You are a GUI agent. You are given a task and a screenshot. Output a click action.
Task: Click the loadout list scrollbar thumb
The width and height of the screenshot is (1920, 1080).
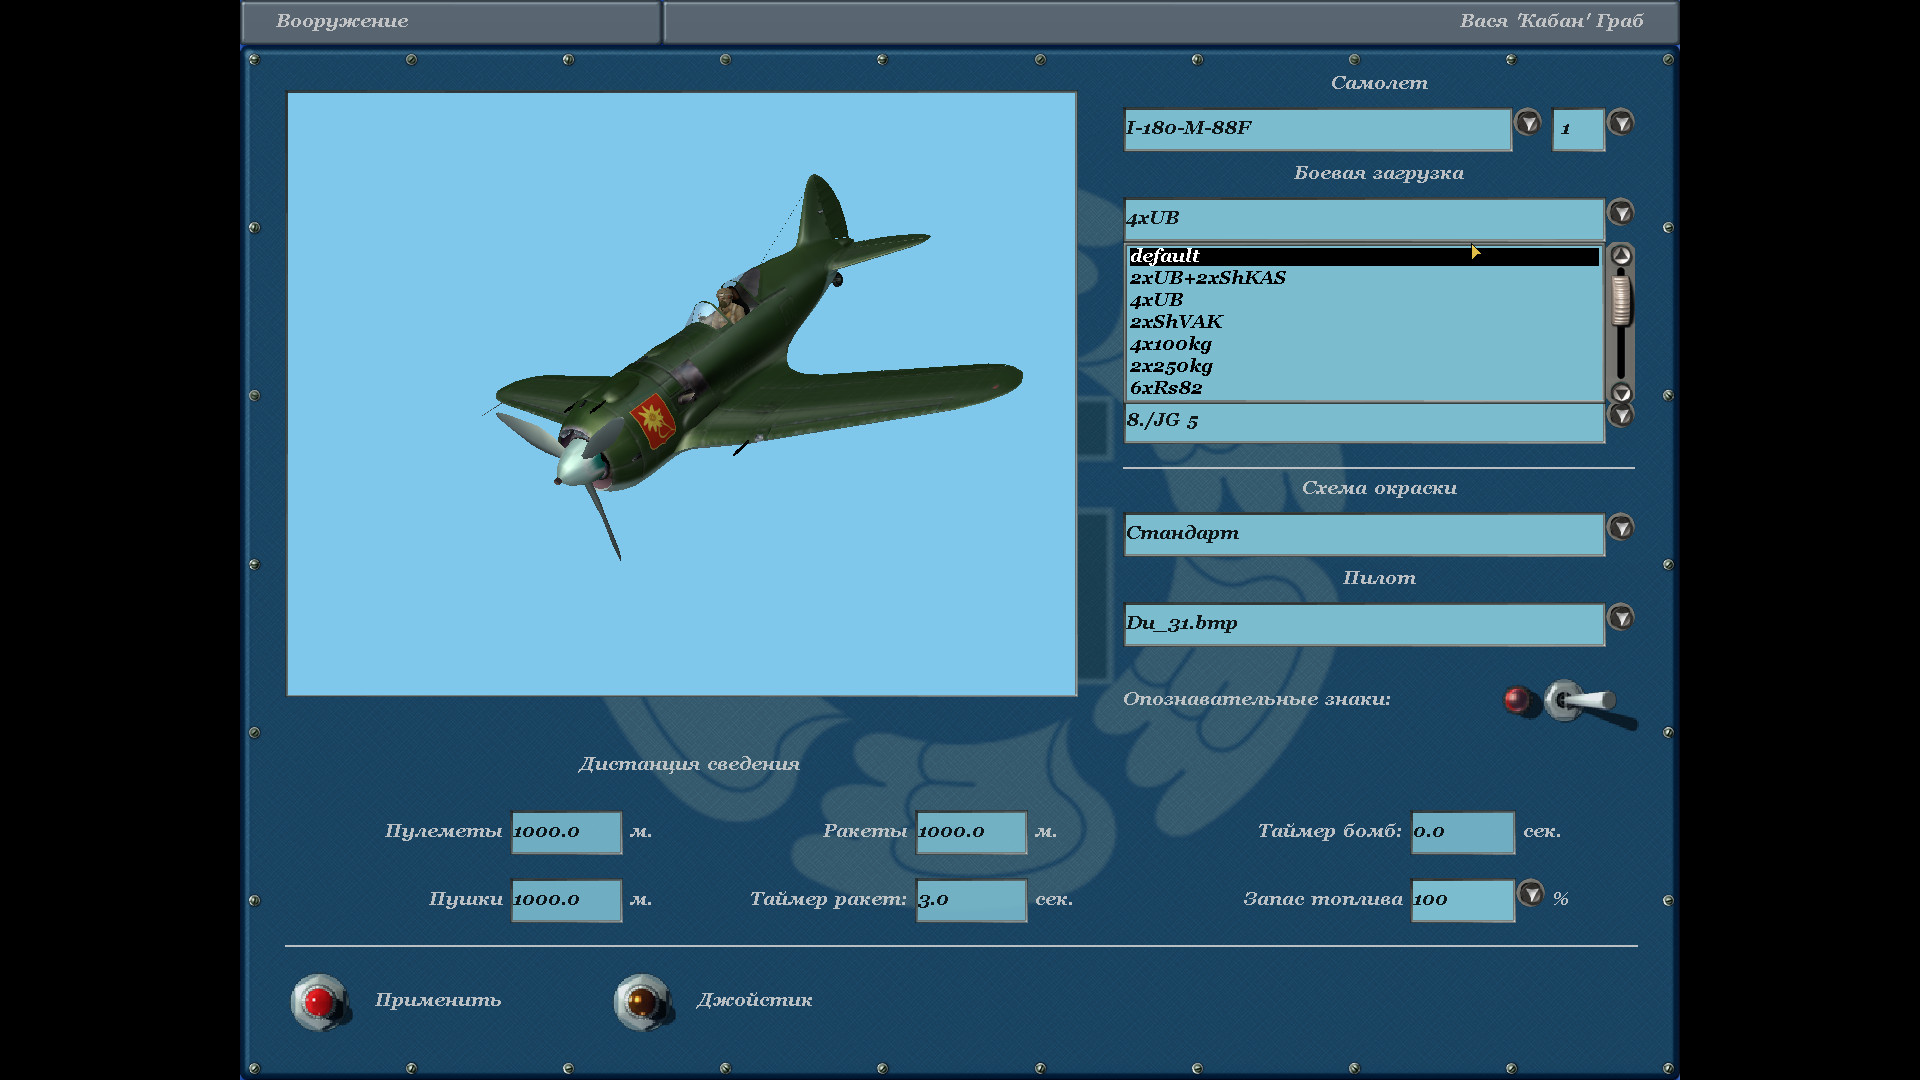1621,299
